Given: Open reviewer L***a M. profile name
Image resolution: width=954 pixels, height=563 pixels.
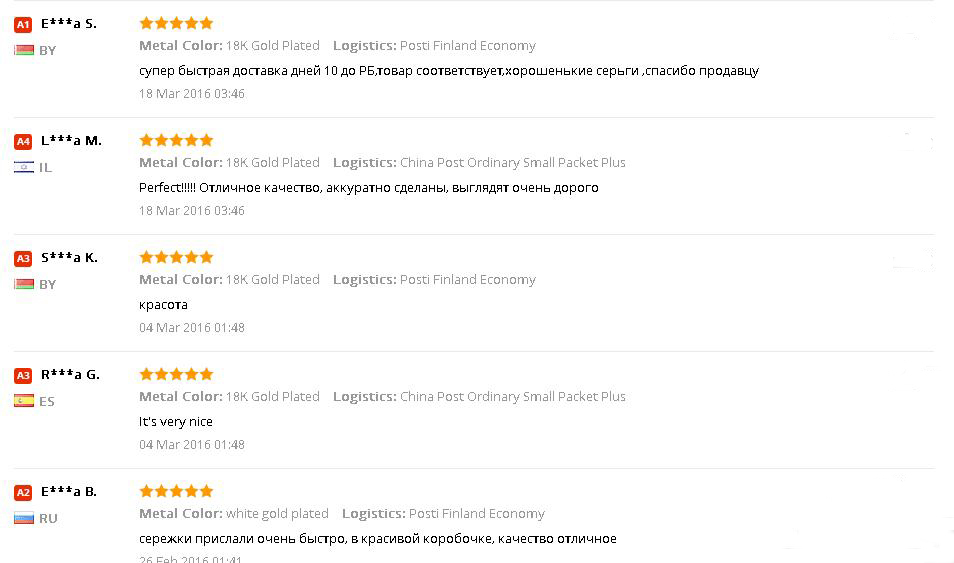Looking at the screenshot, I should (71, 140).
